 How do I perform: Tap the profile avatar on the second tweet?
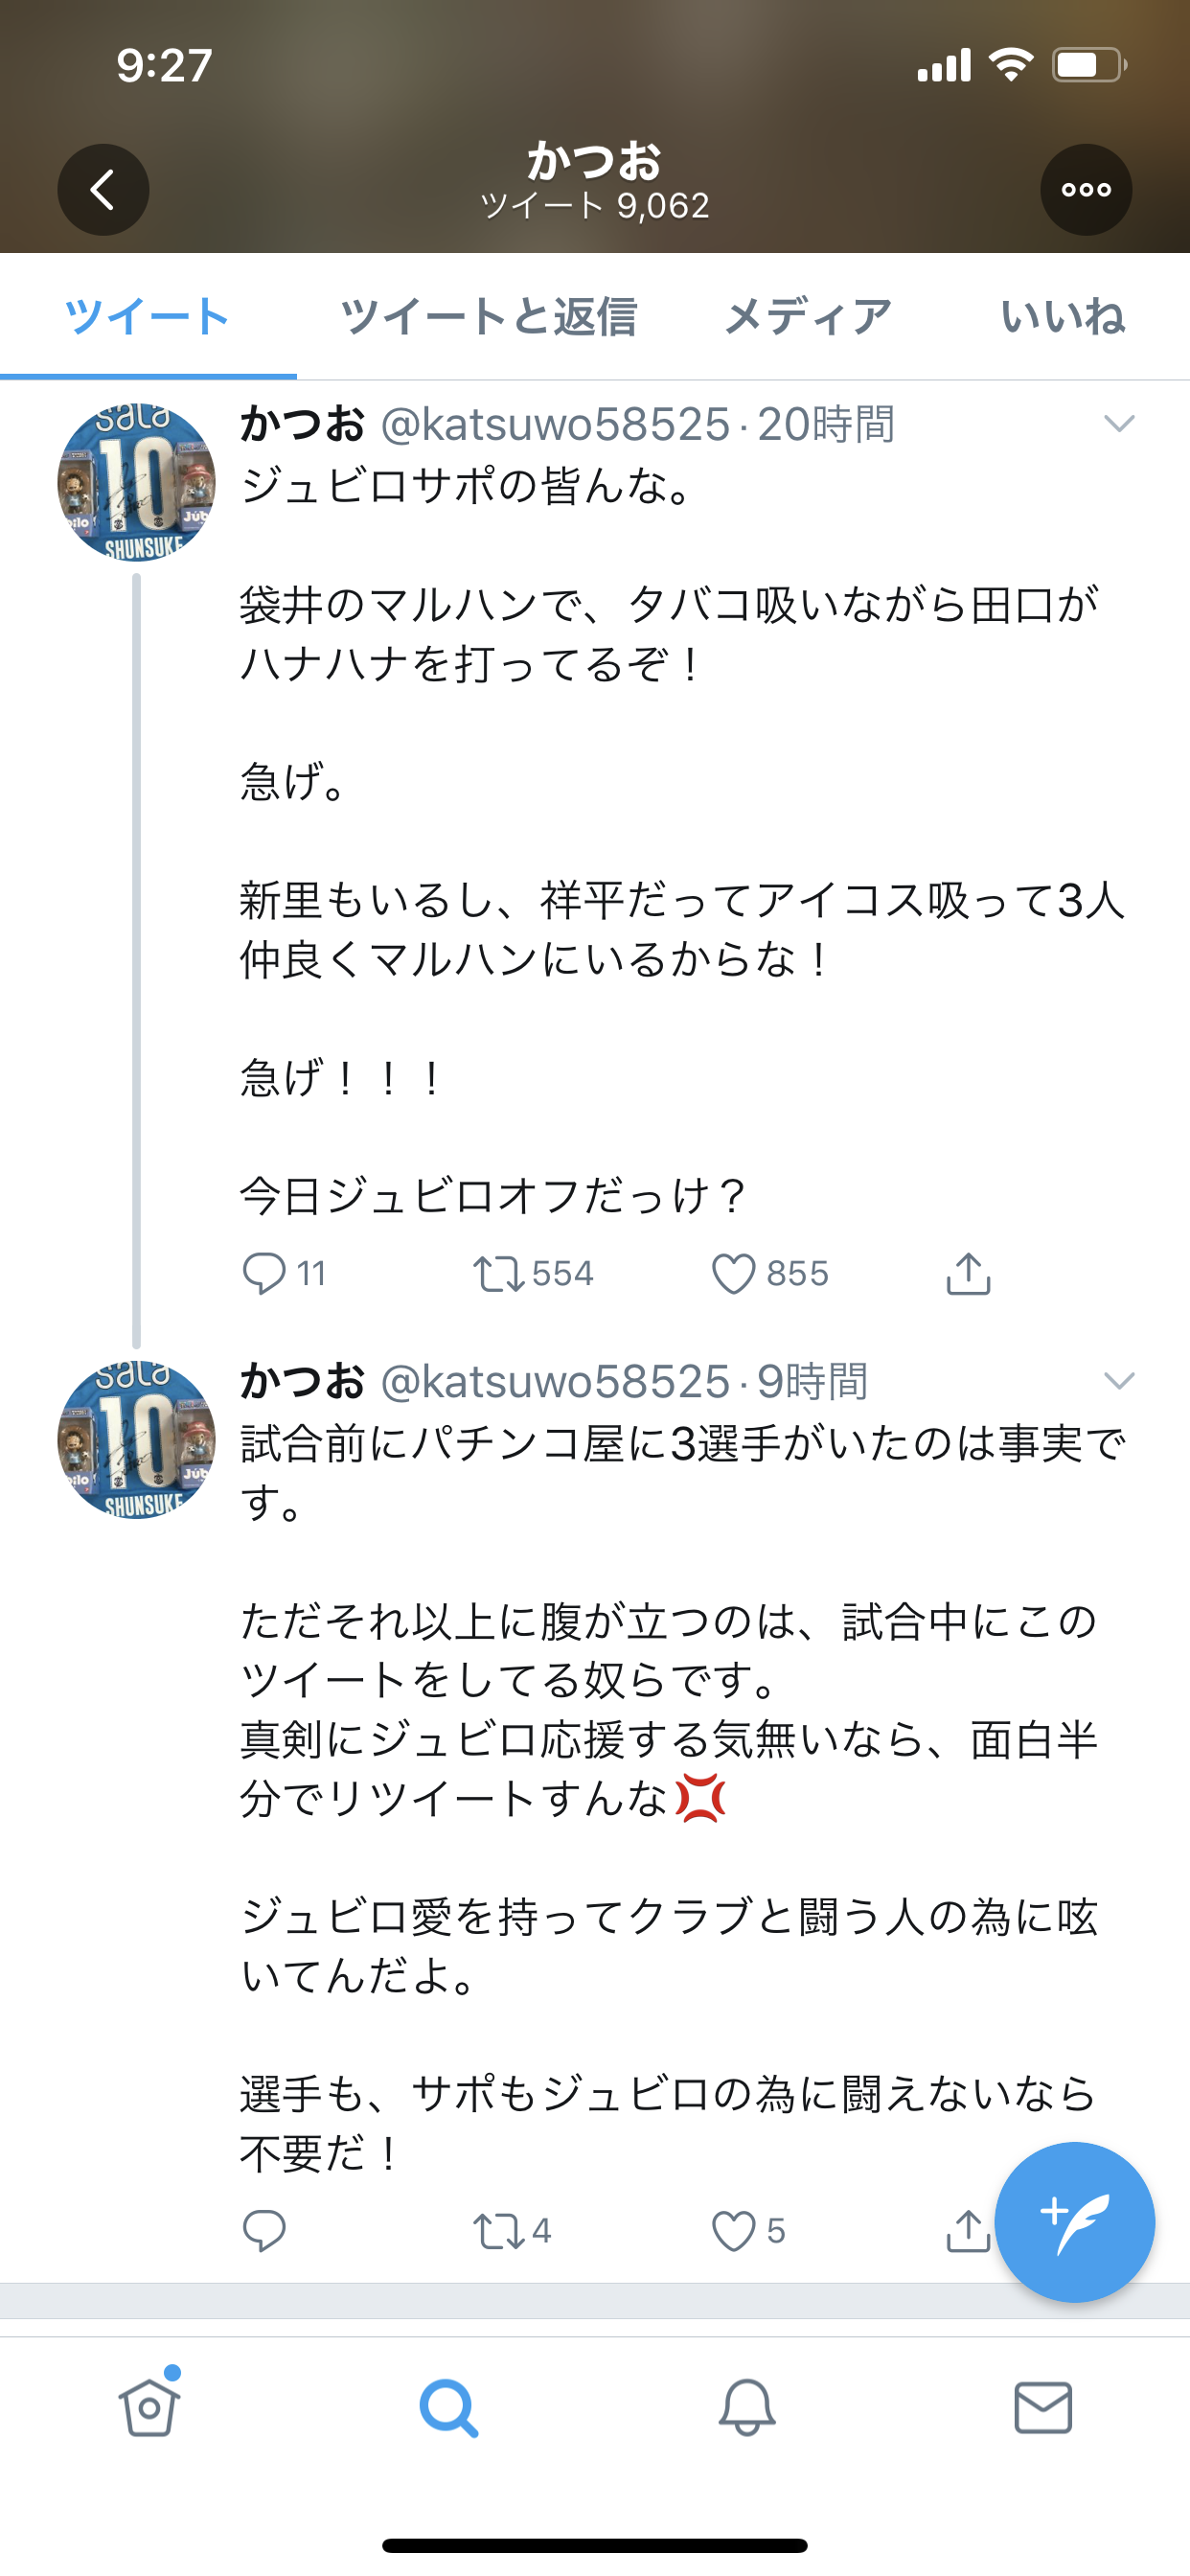[136, 1440]
